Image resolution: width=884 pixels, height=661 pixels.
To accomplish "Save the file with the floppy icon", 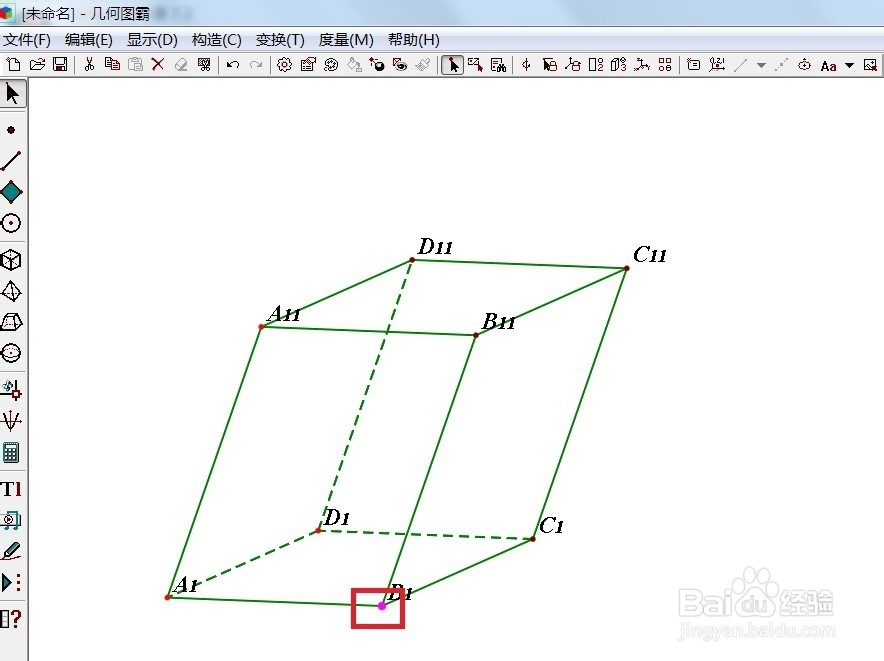I will coord(60,65).
